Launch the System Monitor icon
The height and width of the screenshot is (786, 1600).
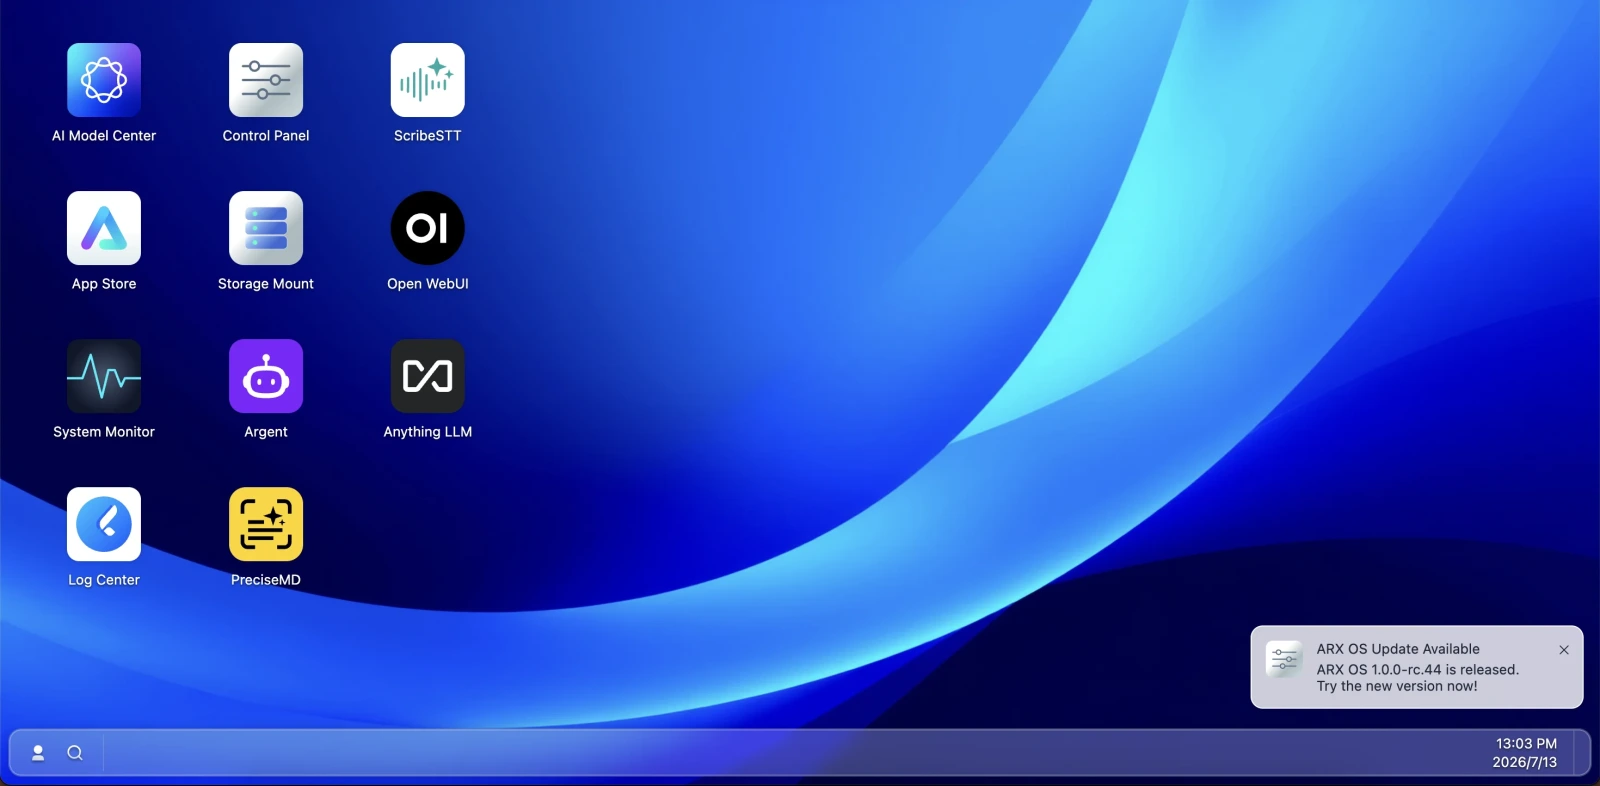coord(104,376)
